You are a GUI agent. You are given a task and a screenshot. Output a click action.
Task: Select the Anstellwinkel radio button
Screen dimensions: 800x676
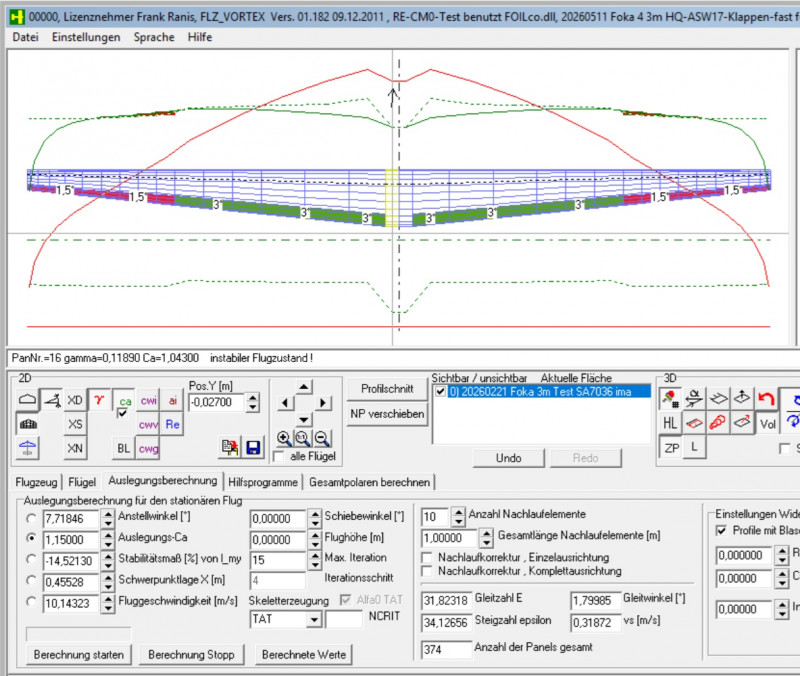[x=31, y=518]
